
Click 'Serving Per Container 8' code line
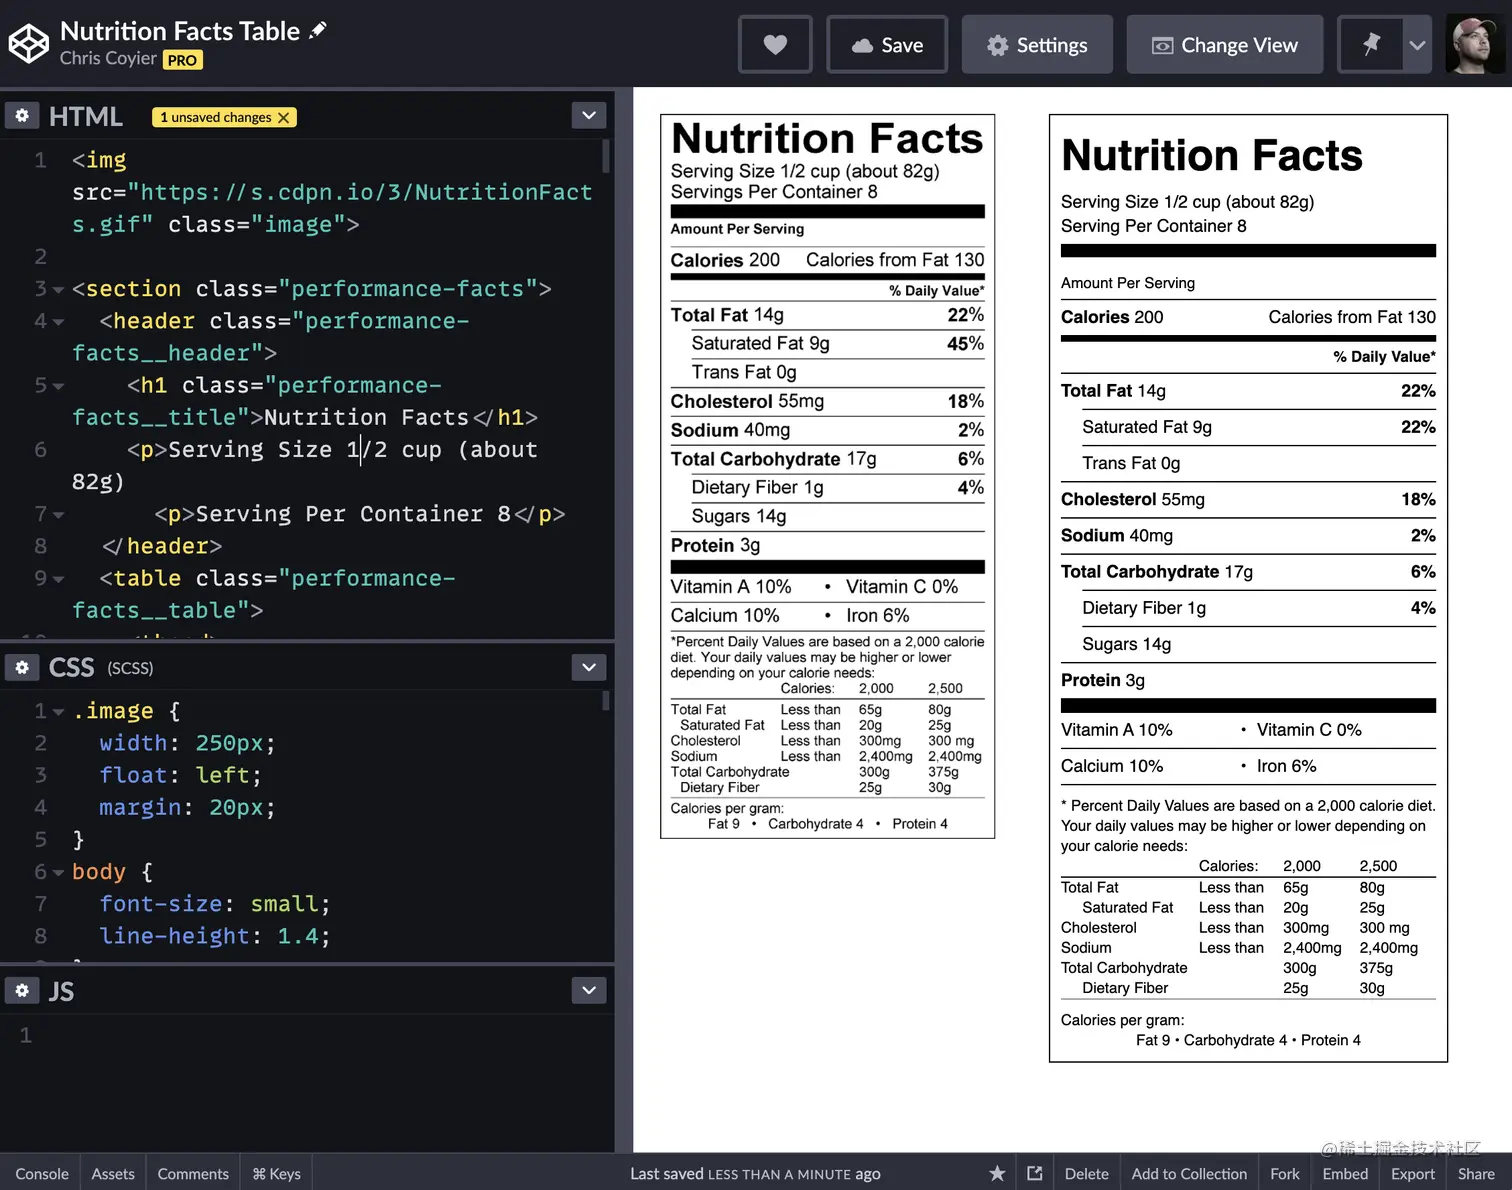(x=360, y=514)
